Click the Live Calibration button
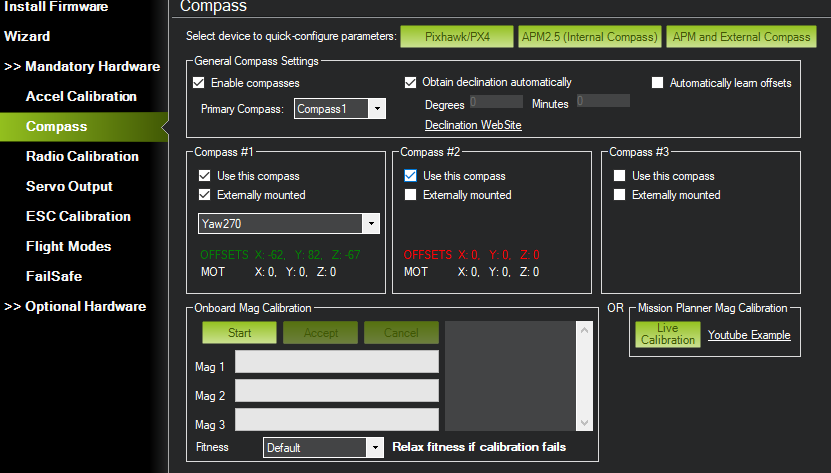 (668, 334)
